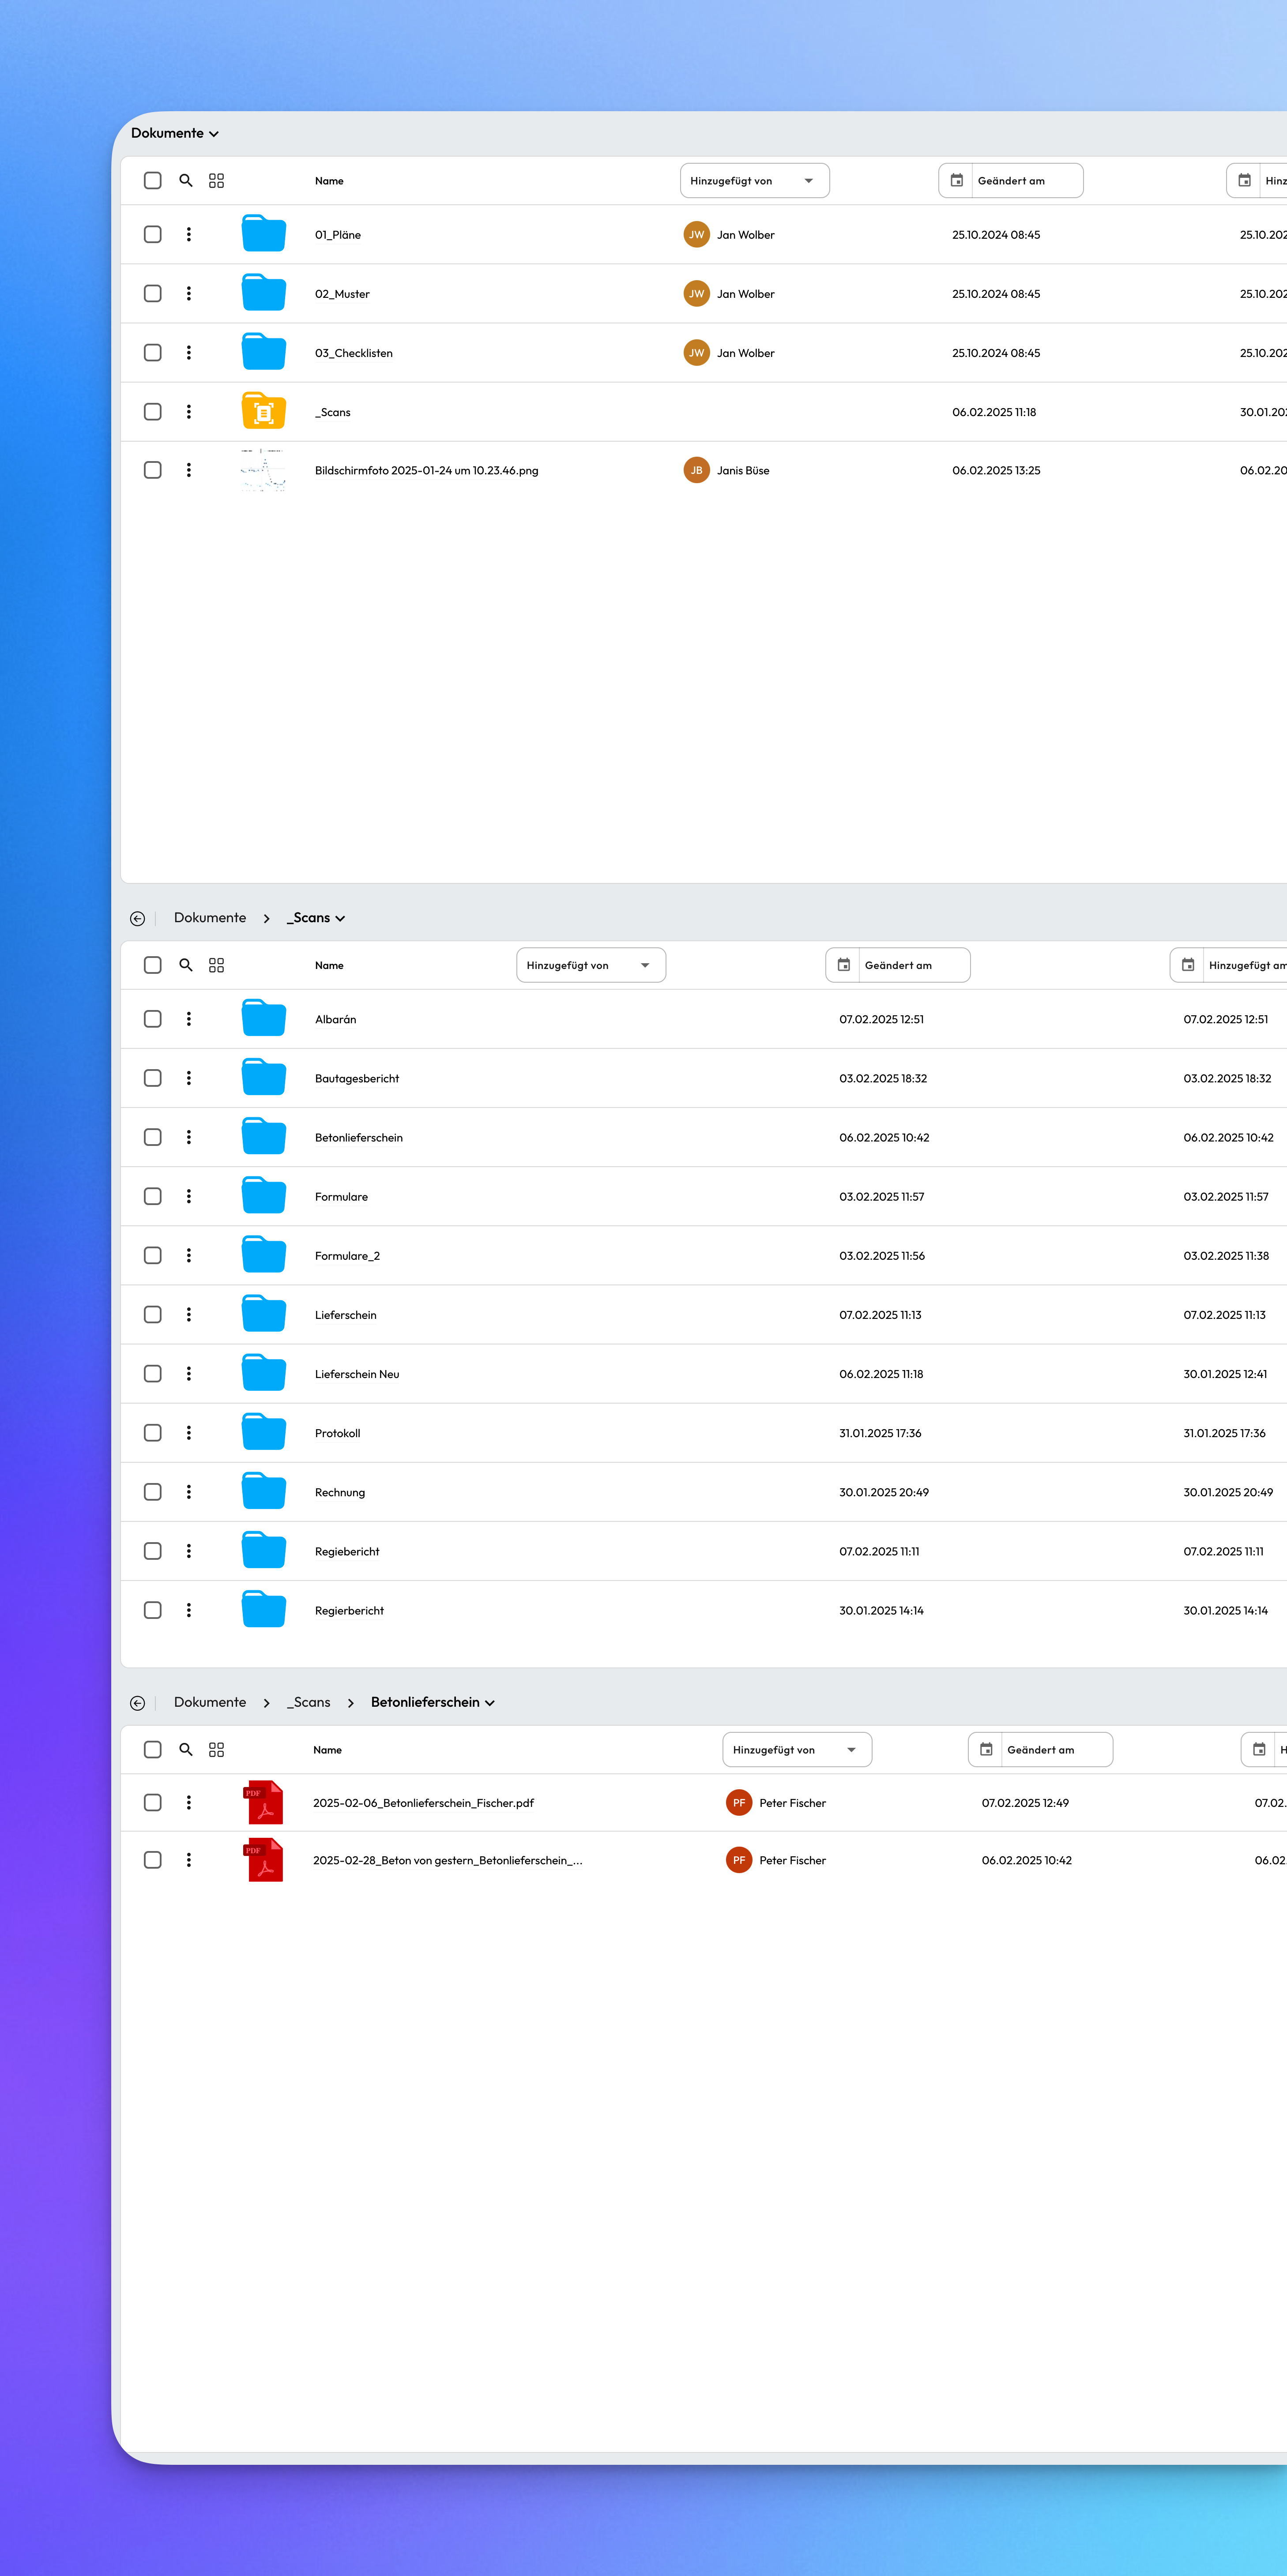This screenshot has width=1287, height=2576.
Task: Click search icon in top Dokumente panel
Action: coord(186,181)
